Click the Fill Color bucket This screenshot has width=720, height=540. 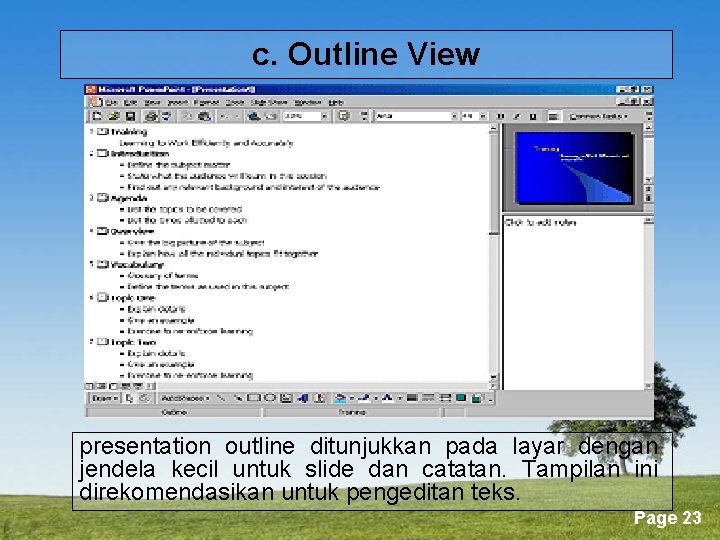[340, 398]
